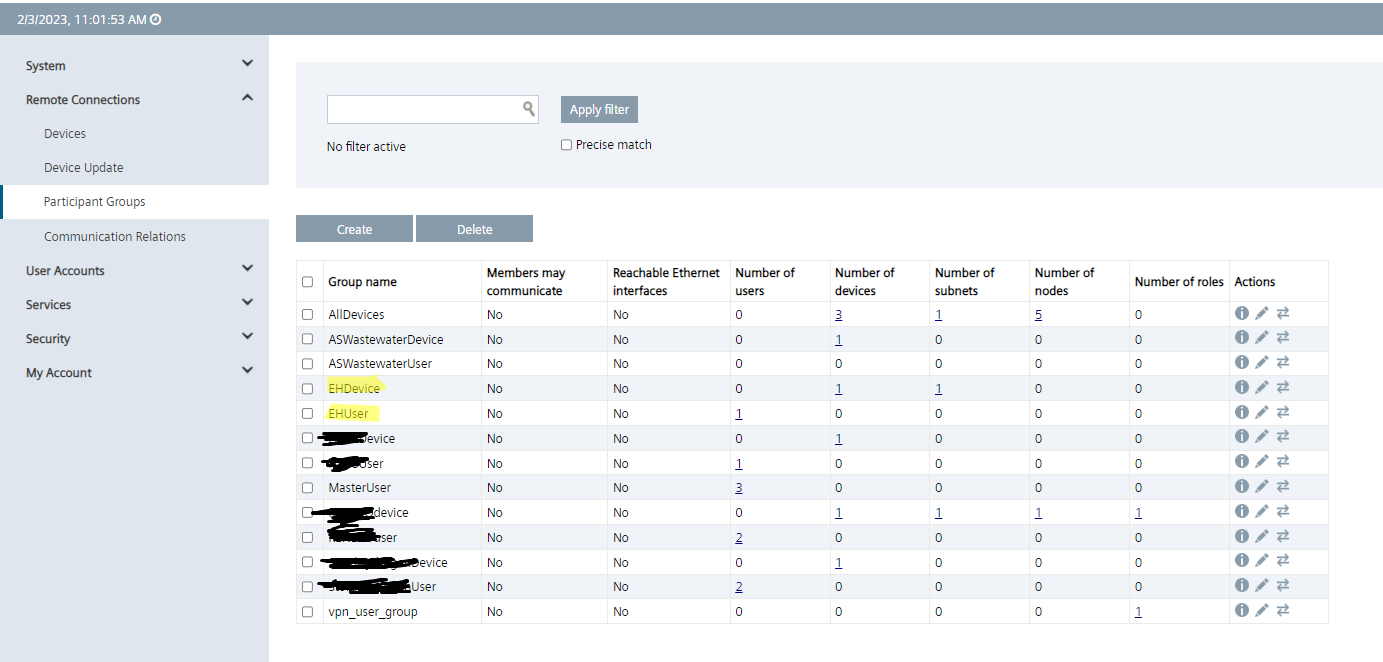1383x662 pixels.
Task: Collapse the Remote Connections section chevron
Action: point(248,98)
